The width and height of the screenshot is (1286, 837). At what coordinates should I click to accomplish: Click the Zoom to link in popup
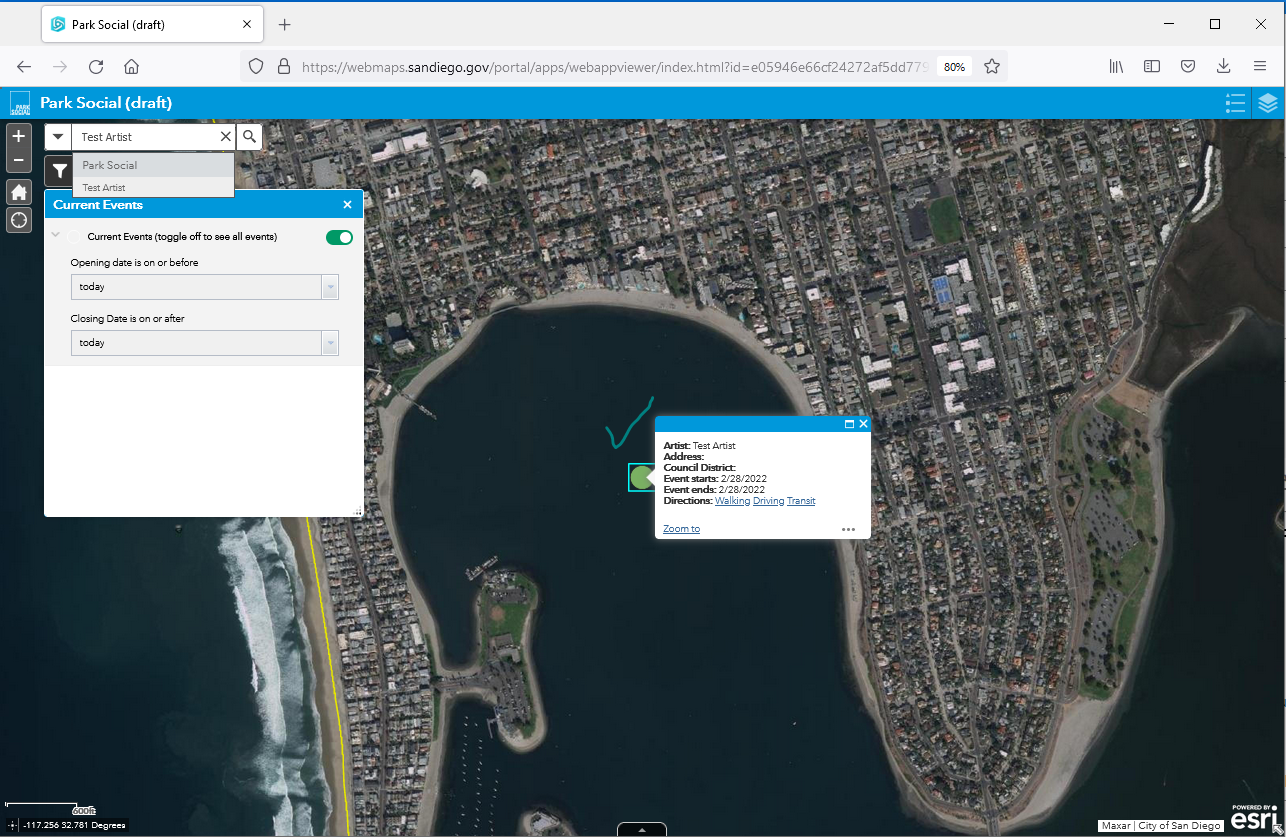(681, 529)
